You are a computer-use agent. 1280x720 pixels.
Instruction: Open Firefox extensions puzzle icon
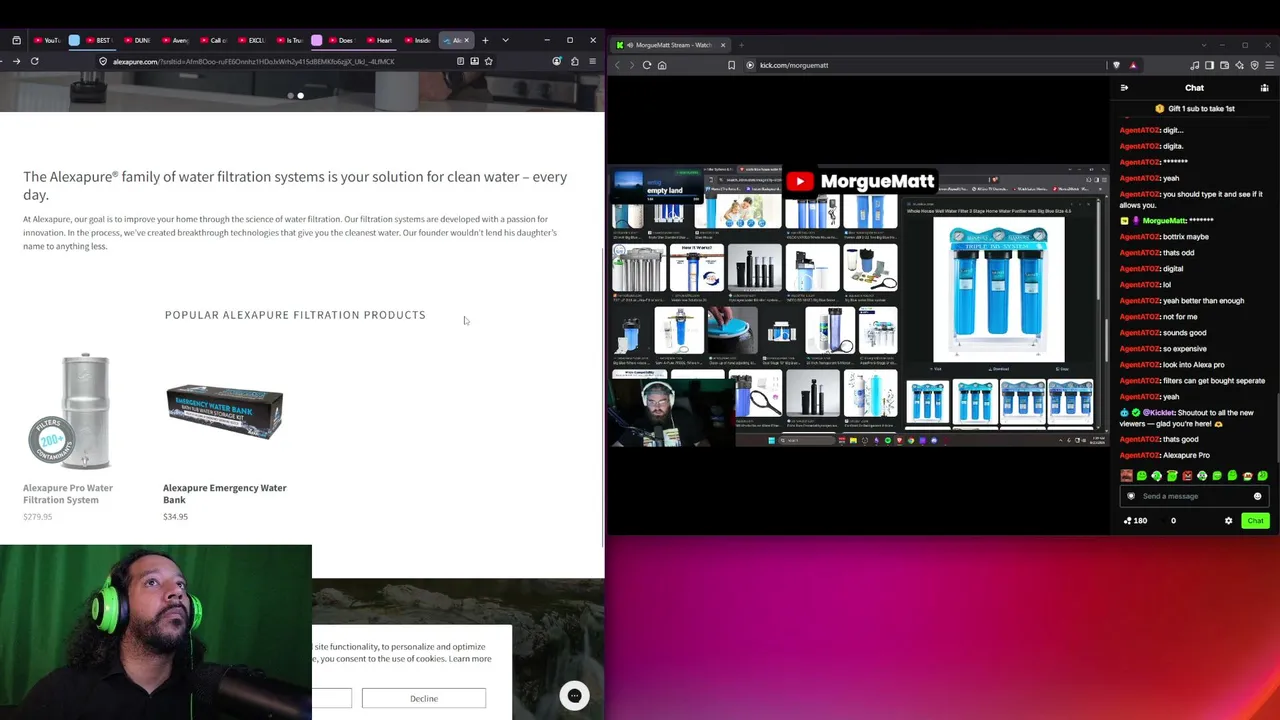(574, 61)
